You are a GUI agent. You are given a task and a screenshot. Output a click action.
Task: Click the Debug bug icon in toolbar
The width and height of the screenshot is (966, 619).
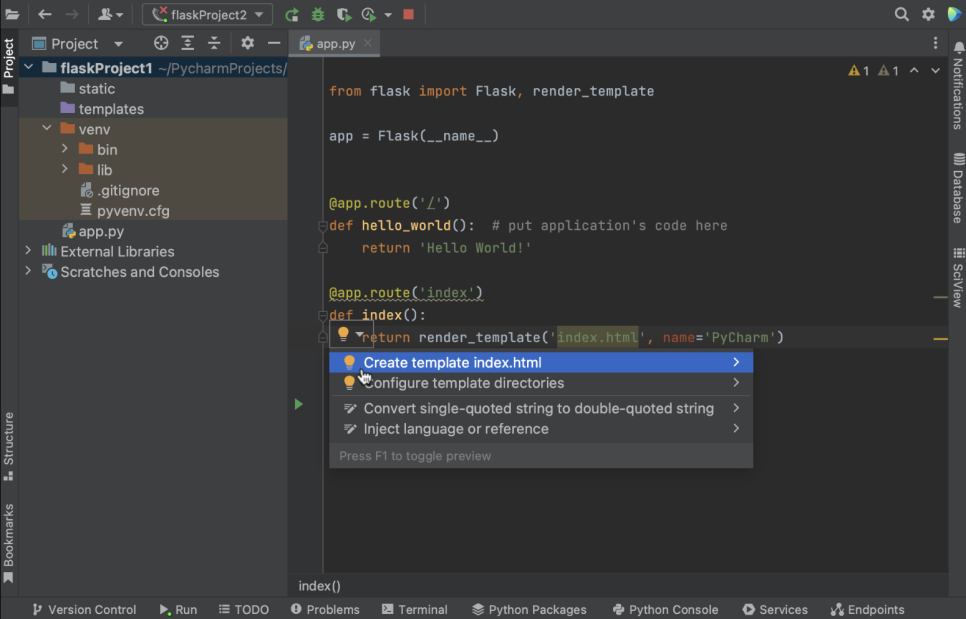tap(318, 15)
